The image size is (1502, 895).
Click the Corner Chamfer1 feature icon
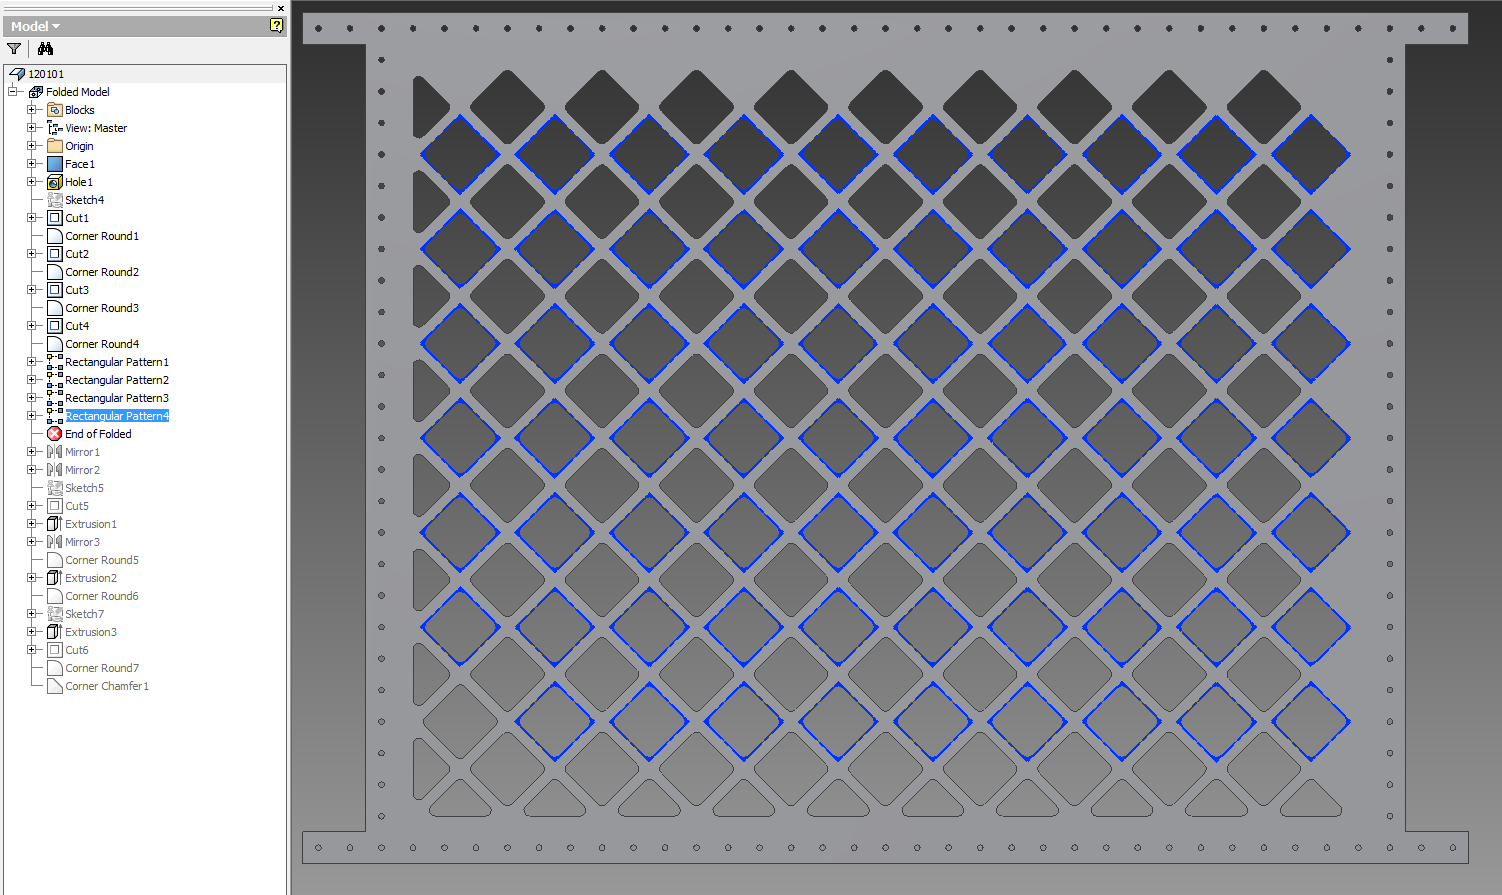click(55, 686)
